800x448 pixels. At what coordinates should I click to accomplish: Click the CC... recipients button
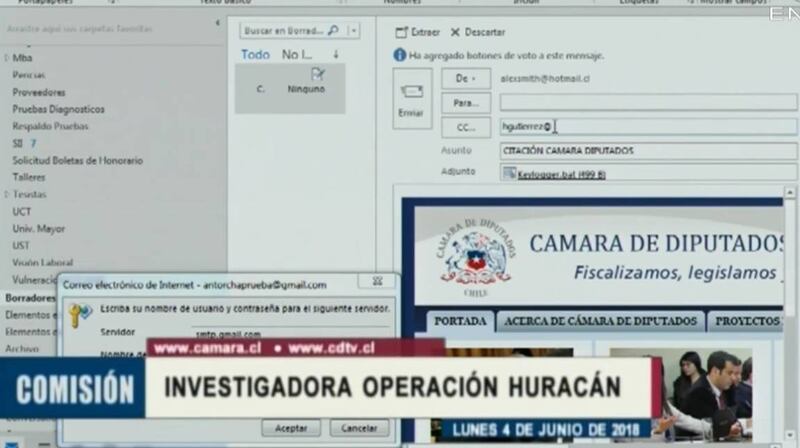465,127
